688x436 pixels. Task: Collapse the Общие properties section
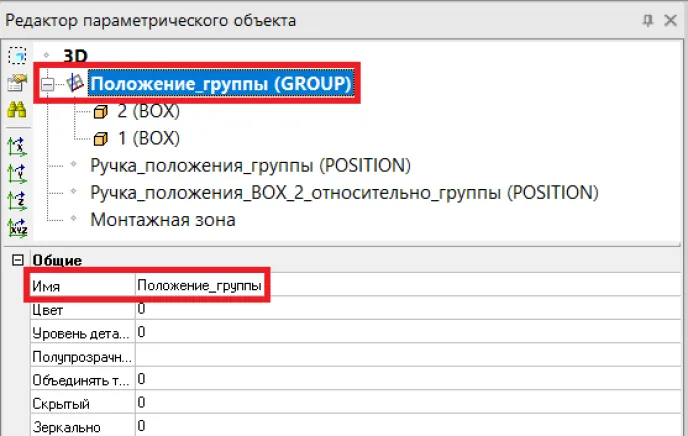[16, 261]
